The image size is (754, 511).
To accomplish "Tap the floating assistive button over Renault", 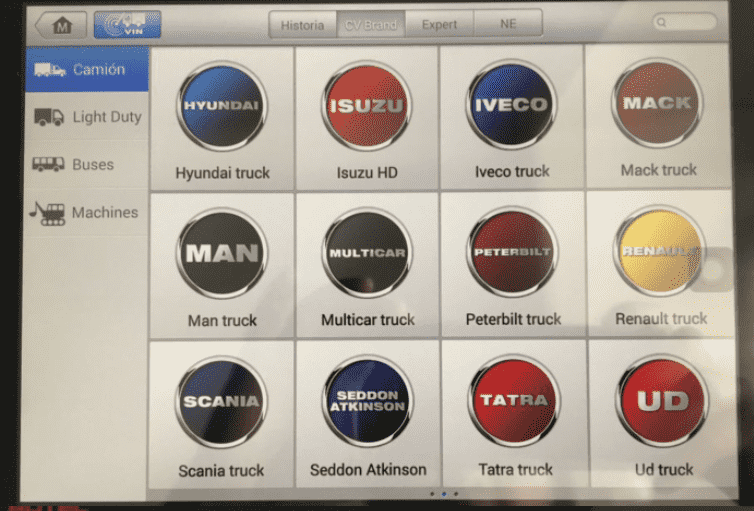I will pyautogui.click(x=713, y=270).
